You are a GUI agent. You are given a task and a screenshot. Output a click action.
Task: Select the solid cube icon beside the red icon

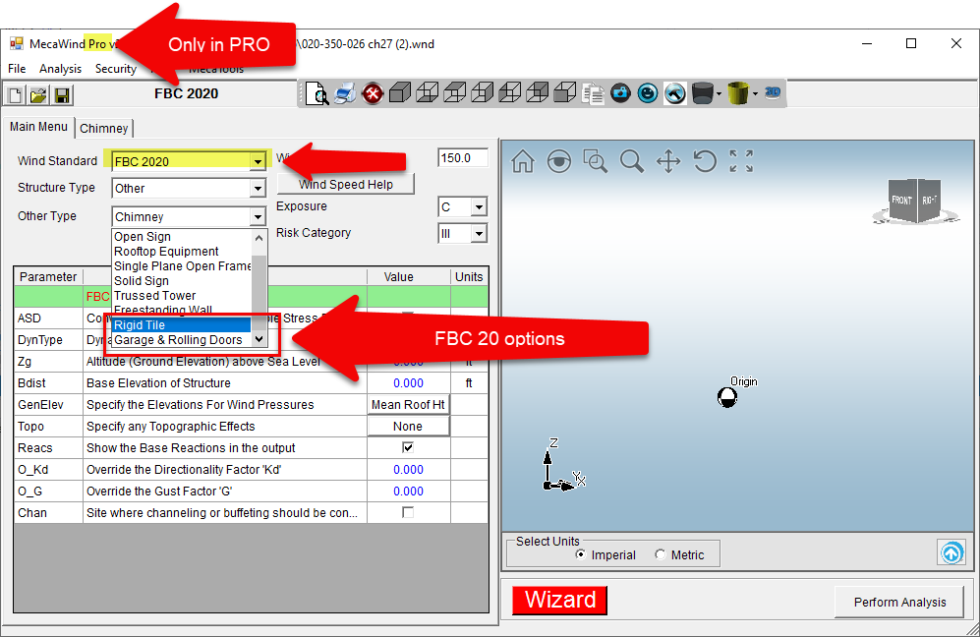coord(399,93)
